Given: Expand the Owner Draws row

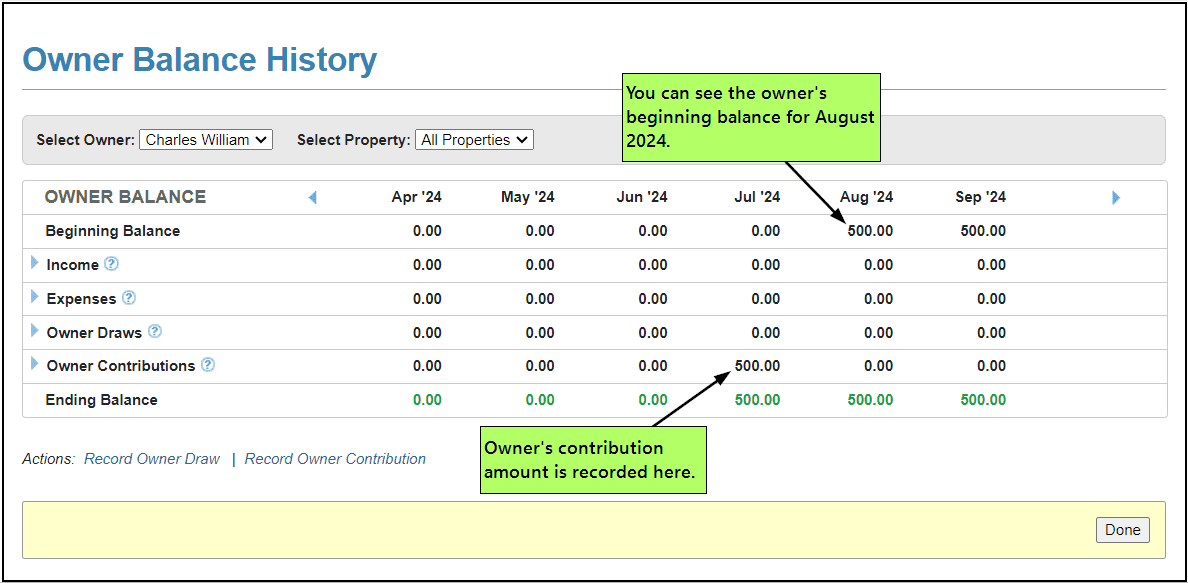Looking at the screenshot, I should point(35,331).
